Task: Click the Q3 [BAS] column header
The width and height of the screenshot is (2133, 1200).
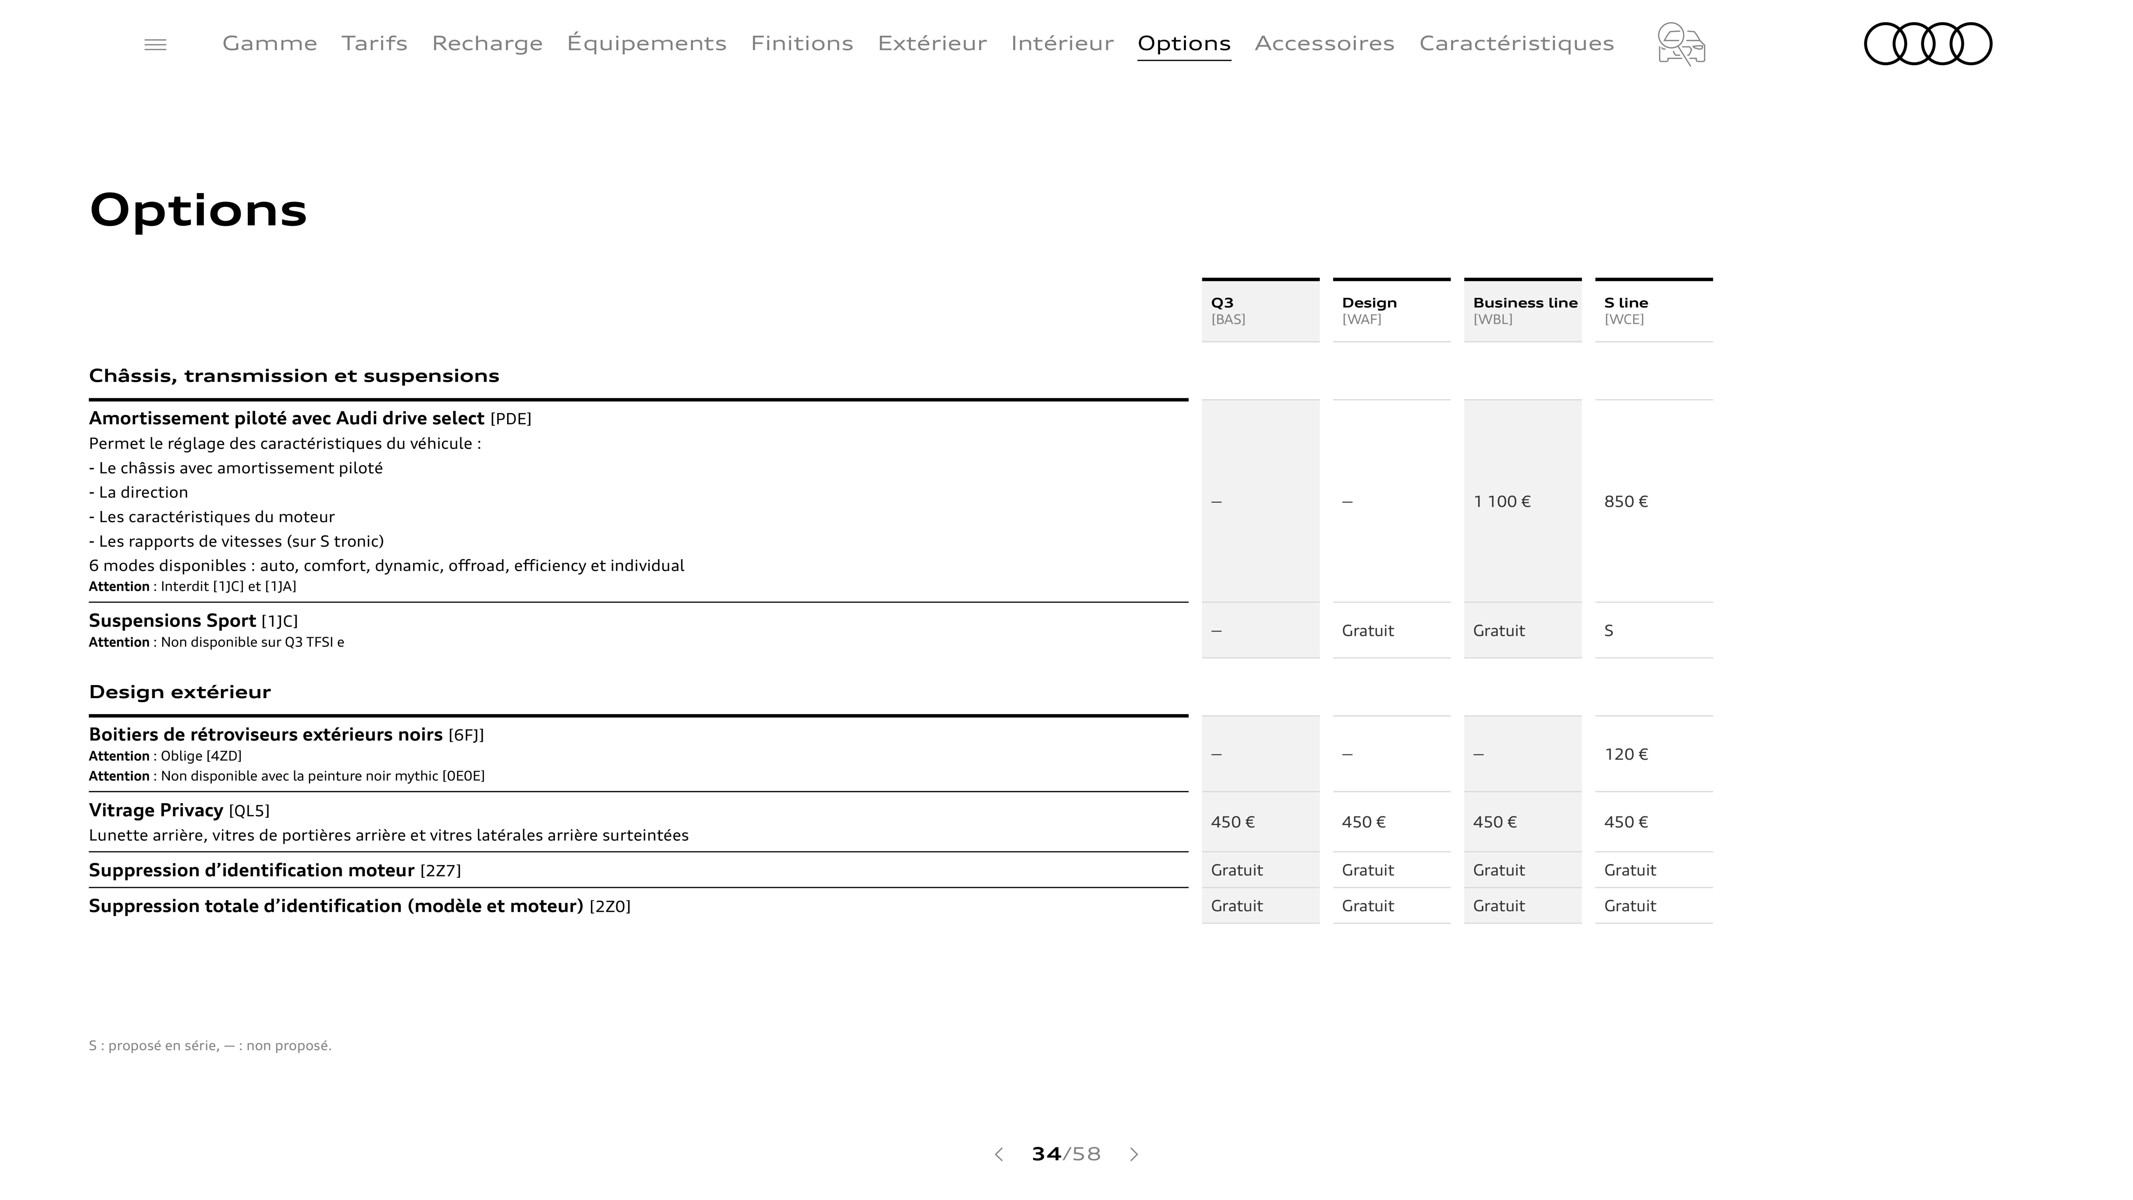Action: 1260,310
